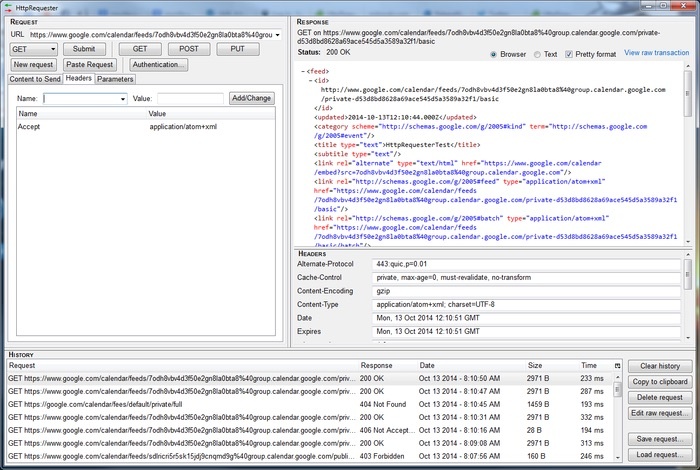This screenshot has height=470, width=700.
Task: Toggle the Pretty format checkbox
Action: 569,54
